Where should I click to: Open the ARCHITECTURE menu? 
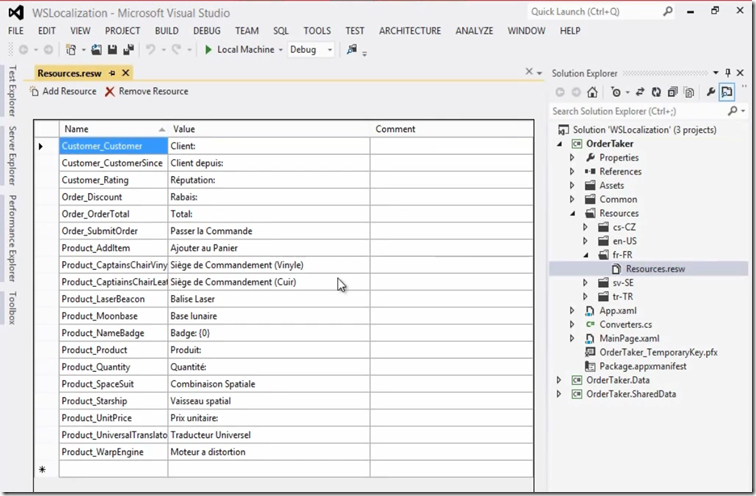(410, 31)
